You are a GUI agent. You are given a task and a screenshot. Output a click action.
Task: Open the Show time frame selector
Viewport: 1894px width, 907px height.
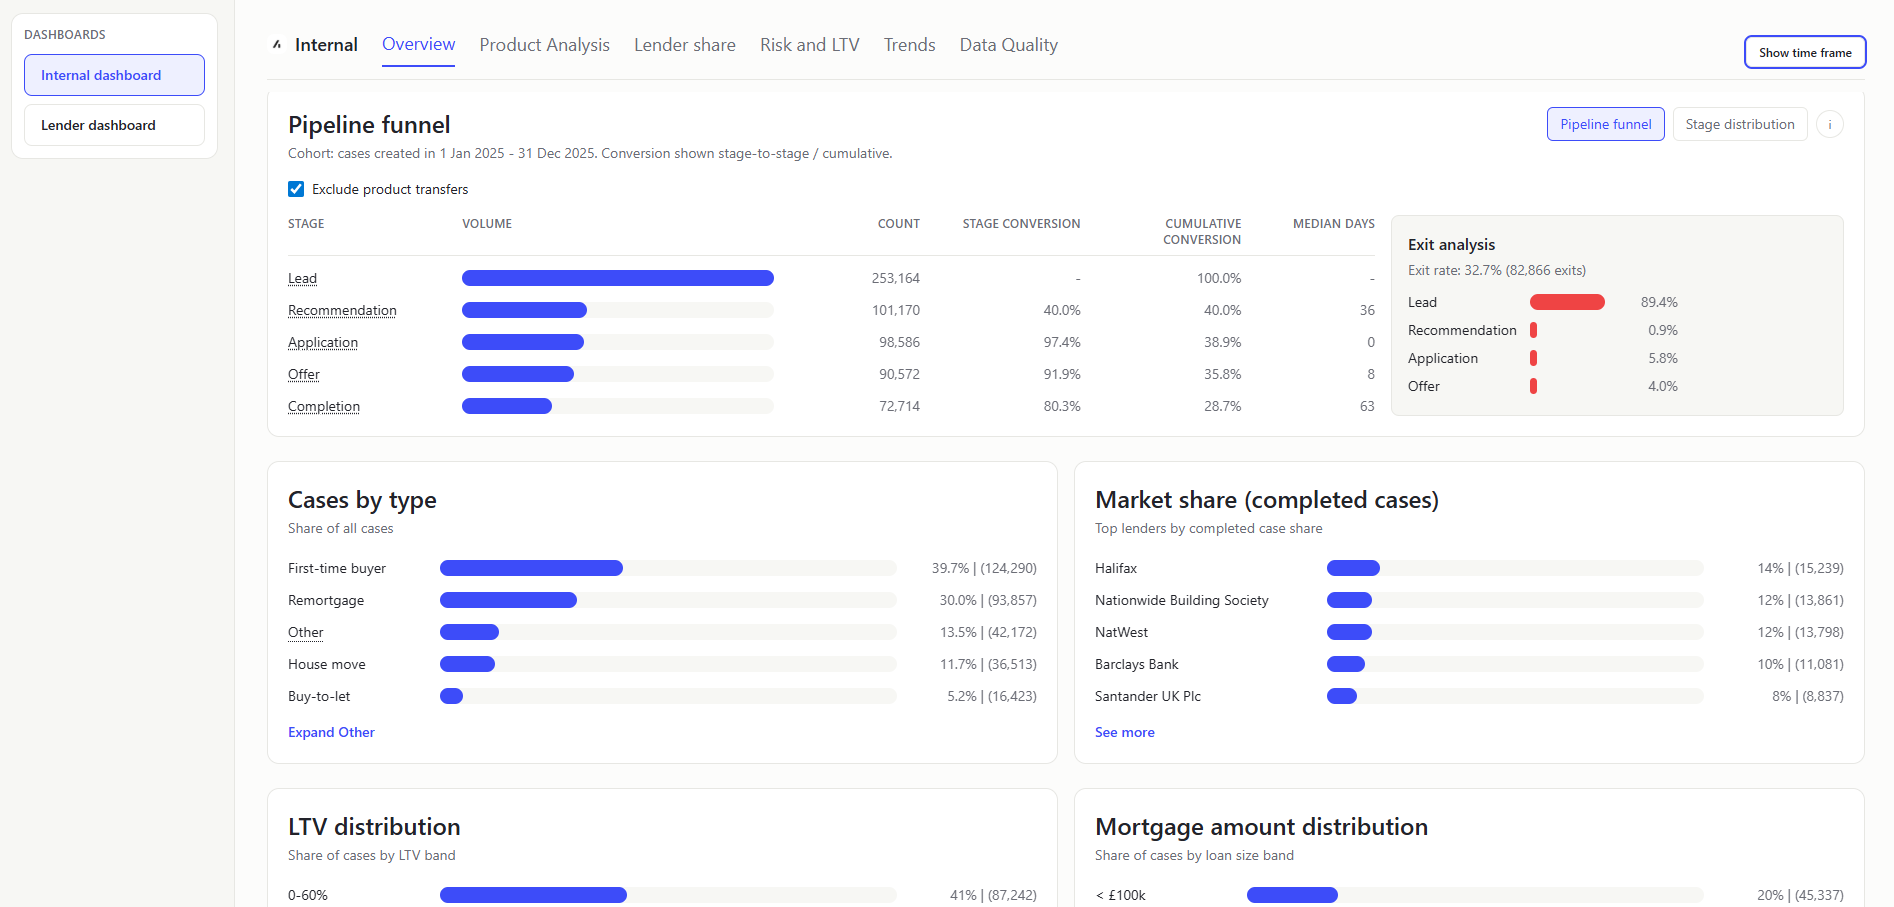[1804, 52]
